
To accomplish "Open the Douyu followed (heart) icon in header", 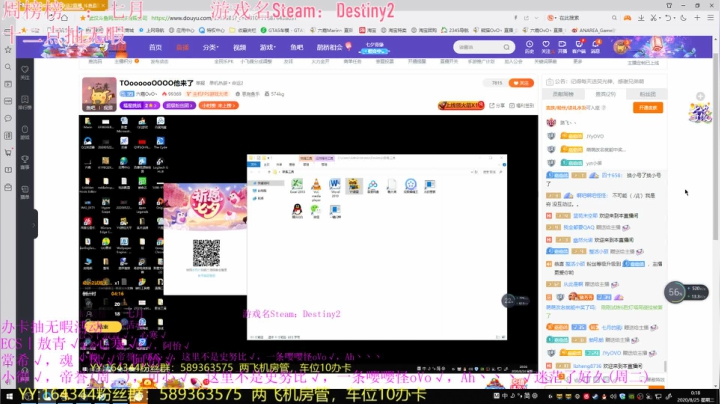I will pyautogui.click(x=546, y=46).
